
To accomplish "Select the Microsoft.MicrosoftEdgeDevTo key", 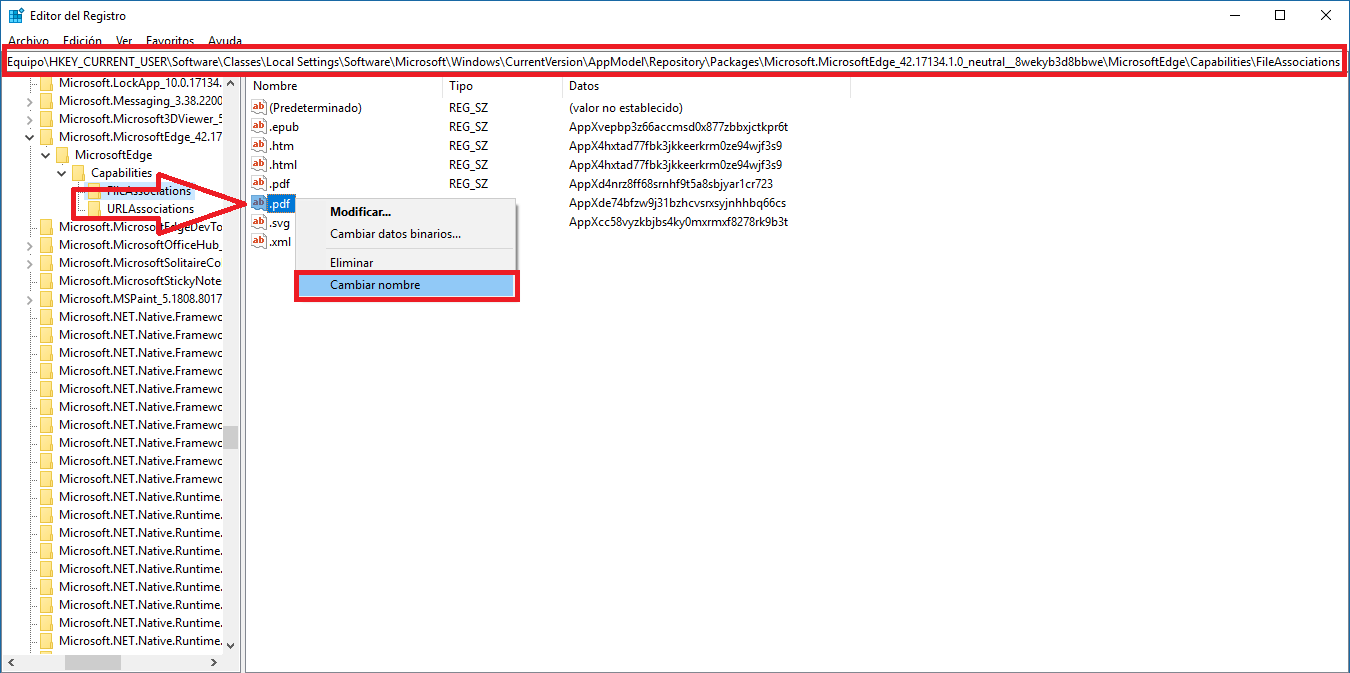I will [x=140, y=227].
